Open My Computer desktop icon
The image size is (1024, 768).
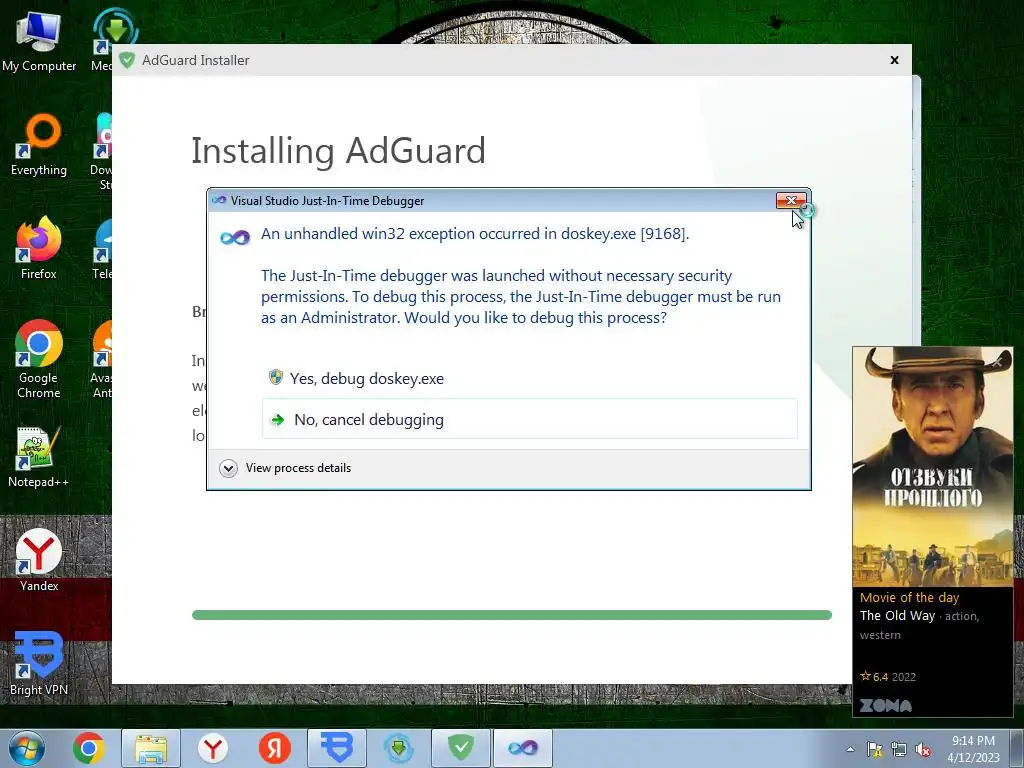pos(39,42)
